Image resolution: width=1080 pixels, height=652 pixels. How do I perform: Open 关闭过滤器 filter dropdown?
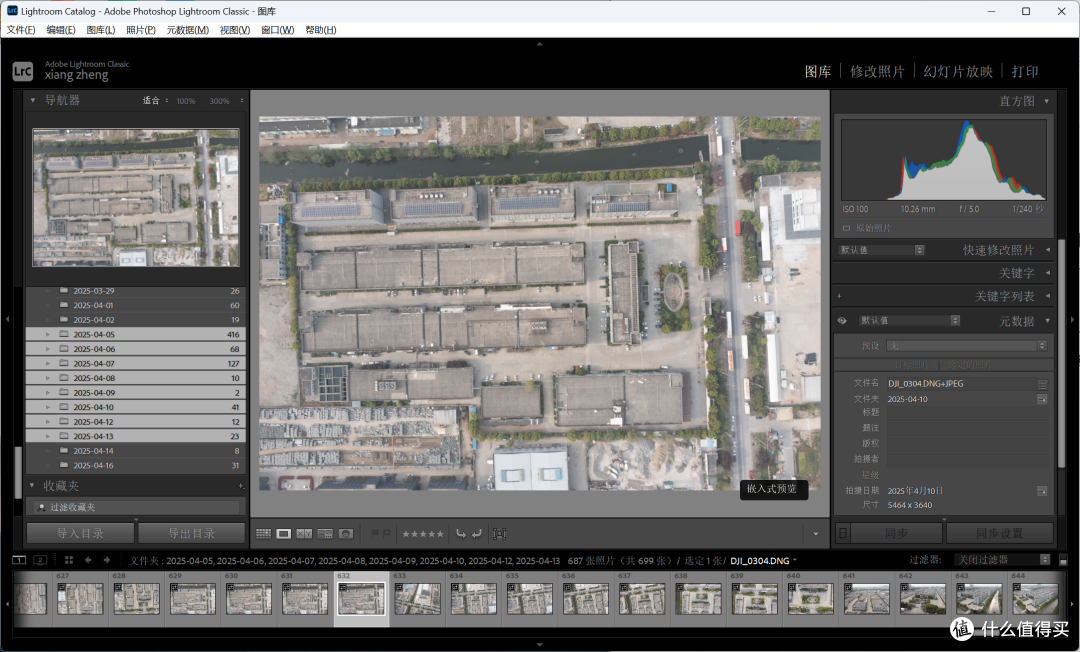pyautogui.click(x=1002, y=560)
